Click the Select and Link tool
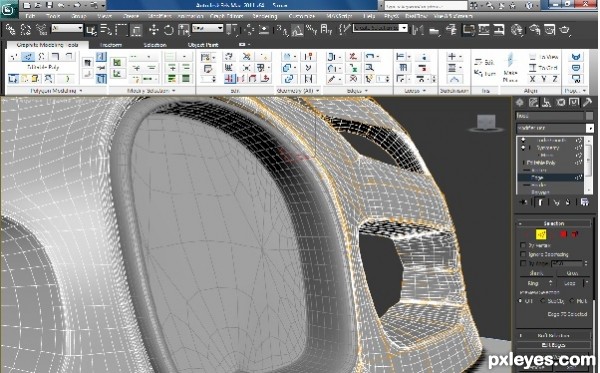The image size is (600, 373). (x=10, y=29)
